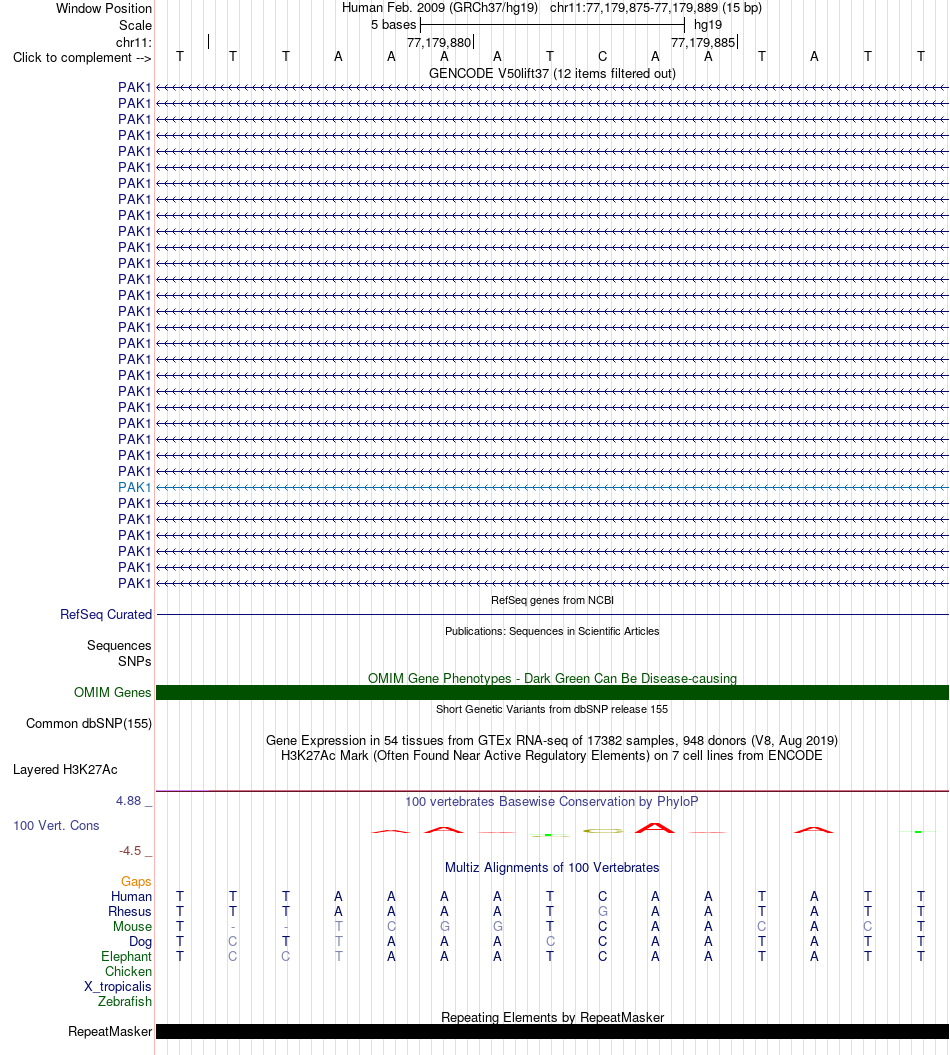Select the Window Position label
The height and width of the screenshot is (1055, 950).
pyautogui.click(x=104, y=9)
